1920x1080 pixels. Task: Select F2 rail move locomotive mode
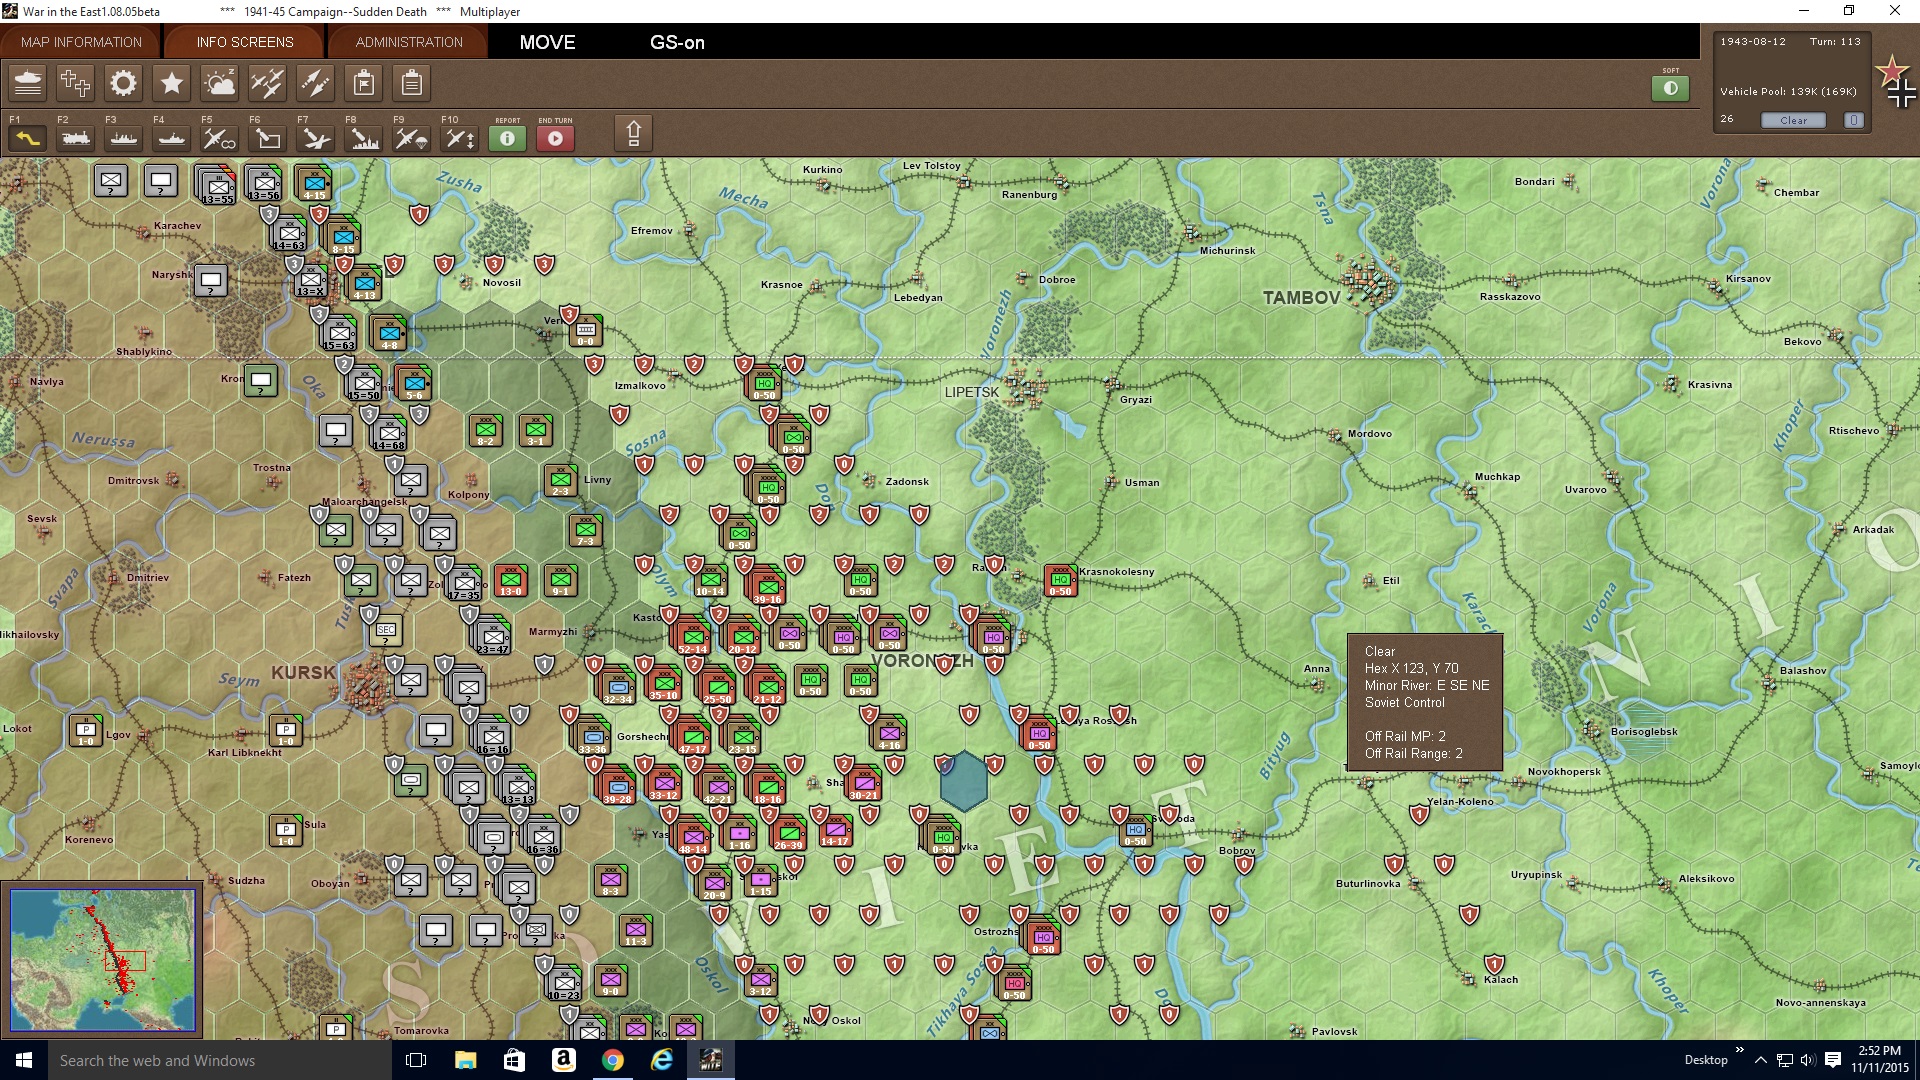(76, 138)
